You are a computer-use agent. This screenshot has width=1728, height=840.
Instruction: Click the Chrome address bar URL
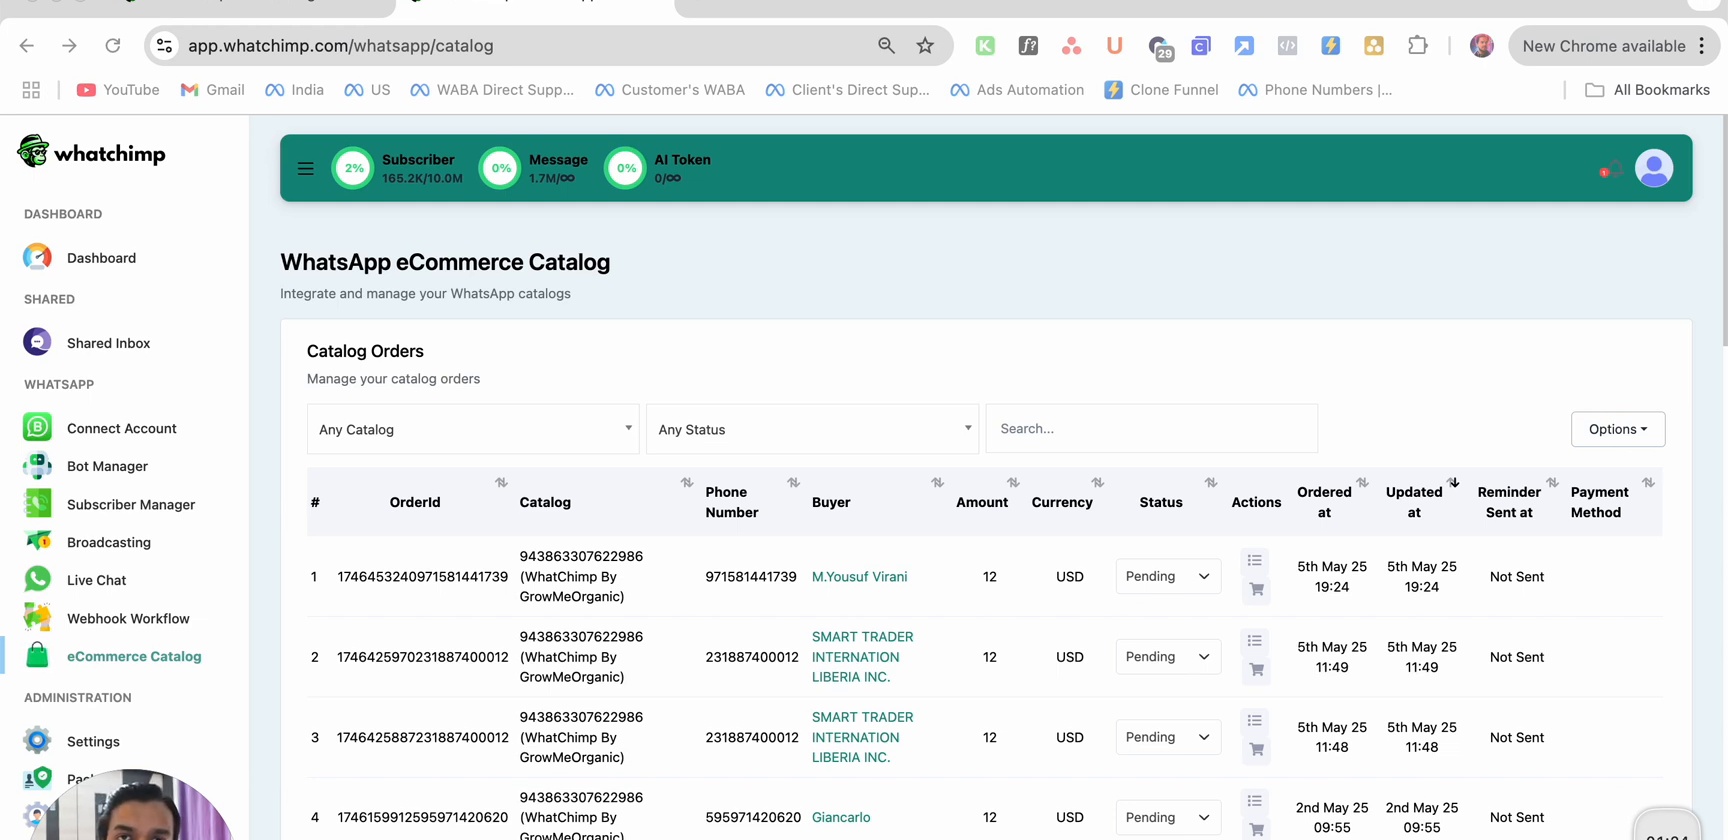340,46
